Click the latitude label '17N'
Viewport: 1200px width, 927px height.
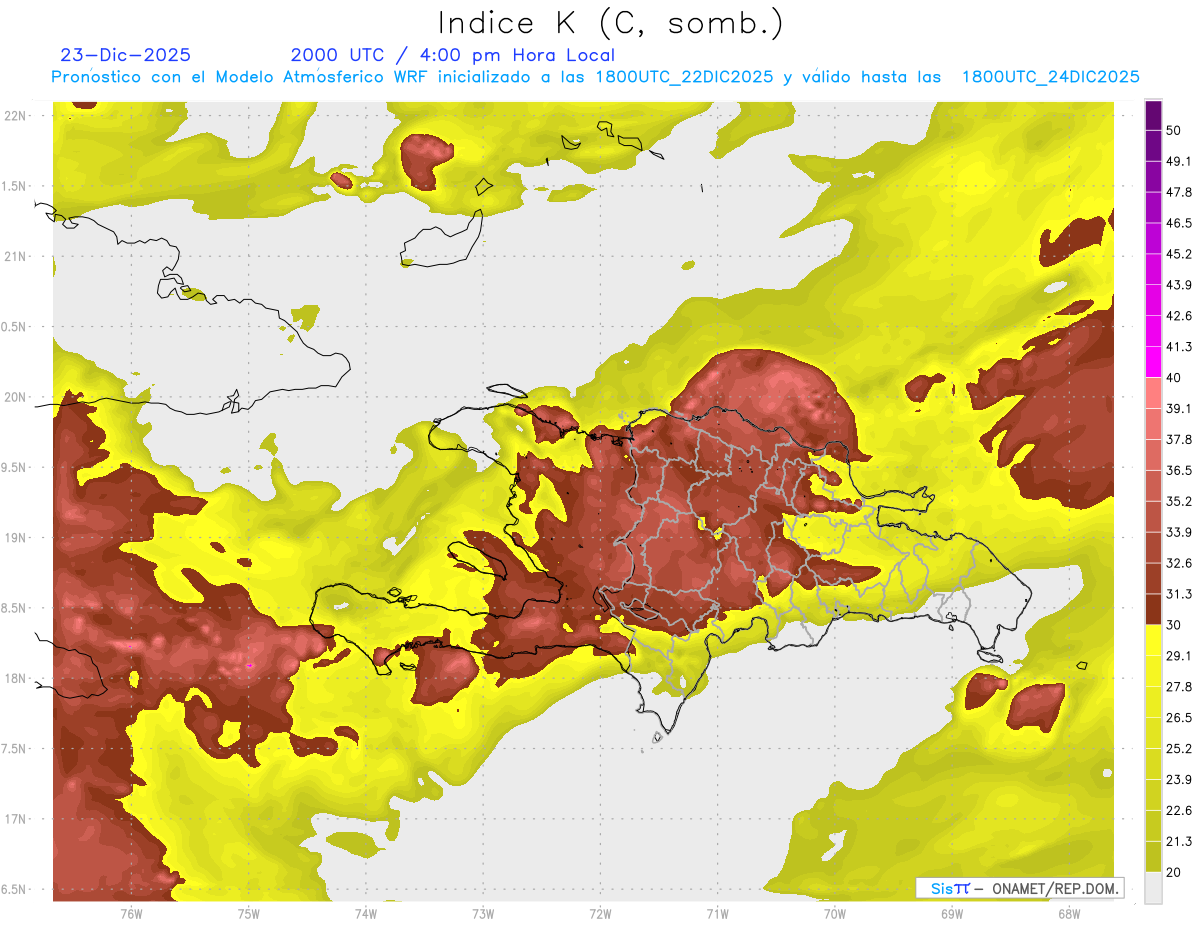[x=15, y=819]
